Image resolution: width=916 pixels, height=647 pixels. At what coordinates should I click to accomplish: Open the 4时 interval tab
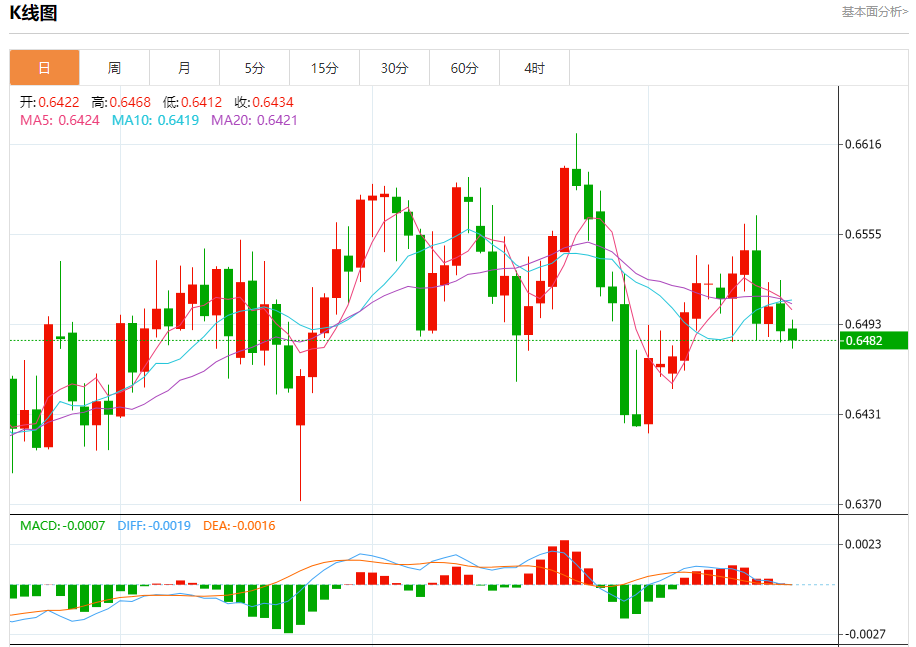(x=535, y=68)
